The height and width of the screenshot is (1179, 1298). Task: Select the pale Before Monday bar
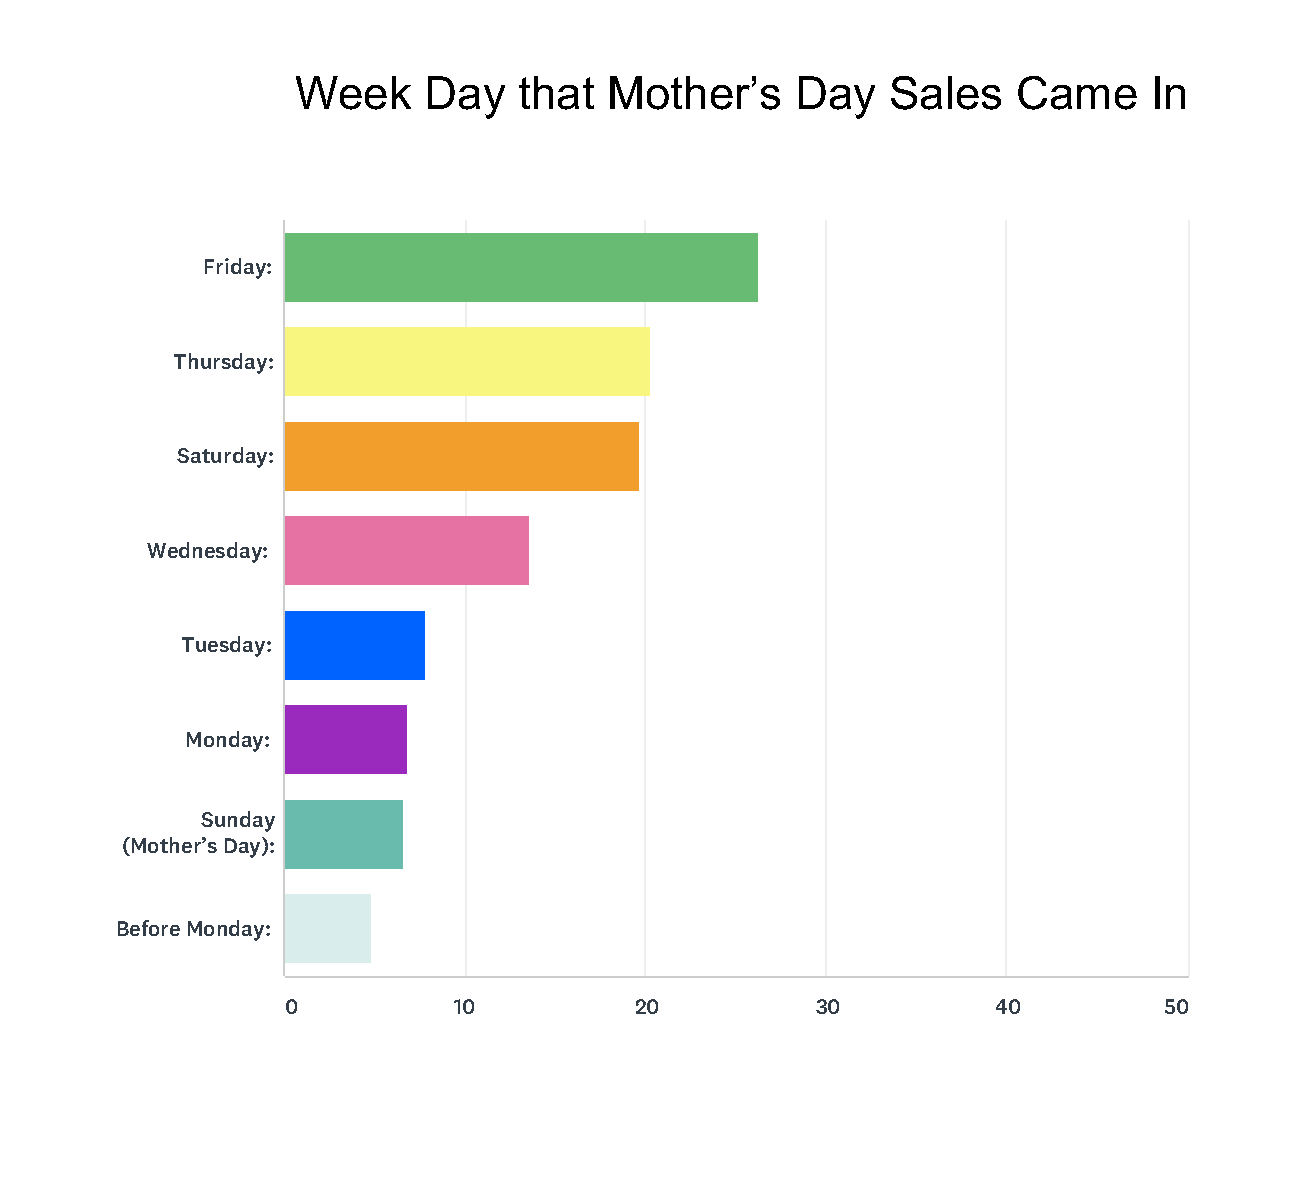[327, 928]
